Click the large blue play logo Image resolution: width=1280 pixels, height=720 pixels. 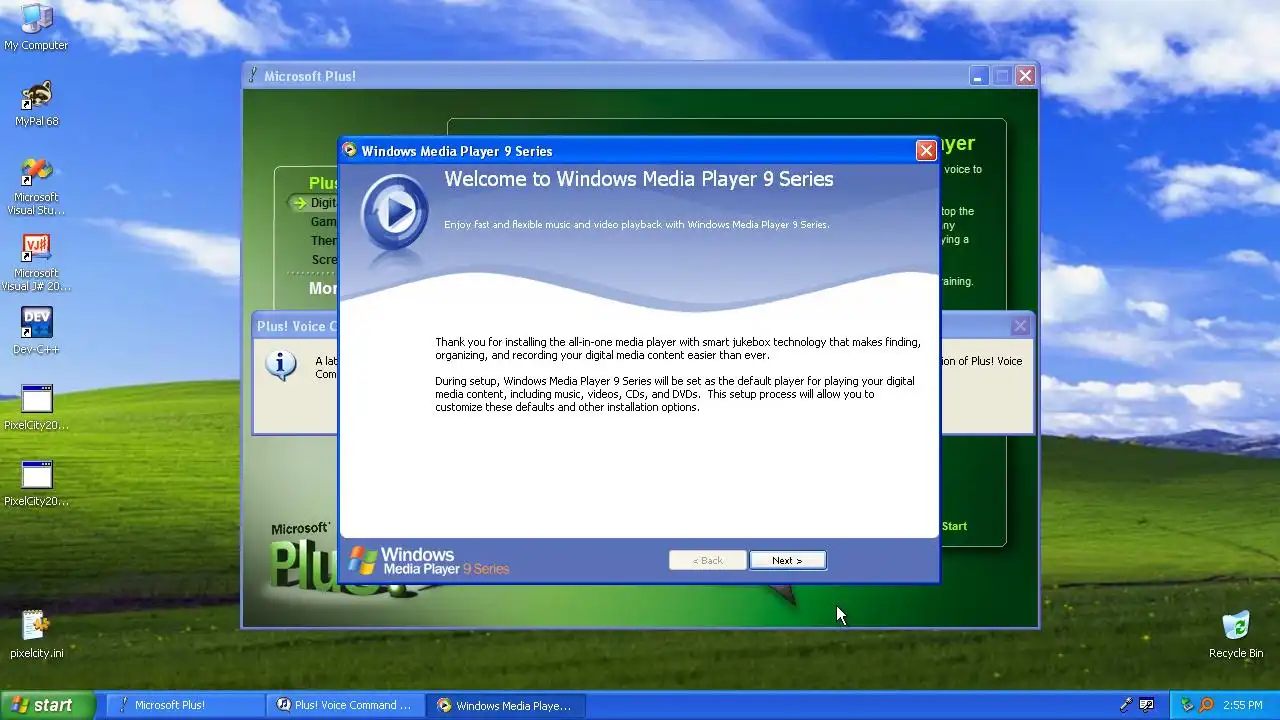coord(394,212)
